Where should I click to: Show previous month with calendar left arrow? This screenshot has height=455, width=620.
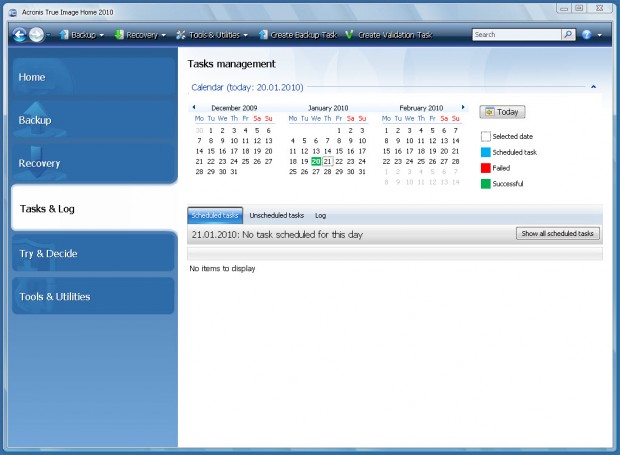(x=194, y=107)
